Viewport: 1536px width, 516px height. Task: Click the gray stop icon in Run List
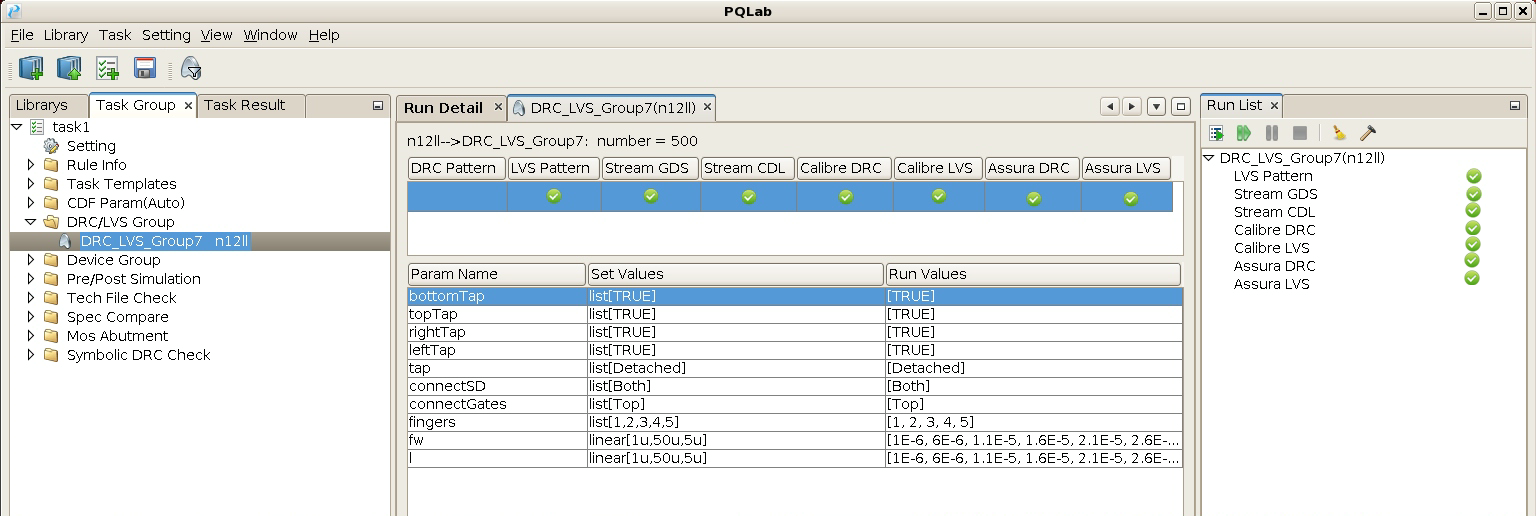[1300, 133]
